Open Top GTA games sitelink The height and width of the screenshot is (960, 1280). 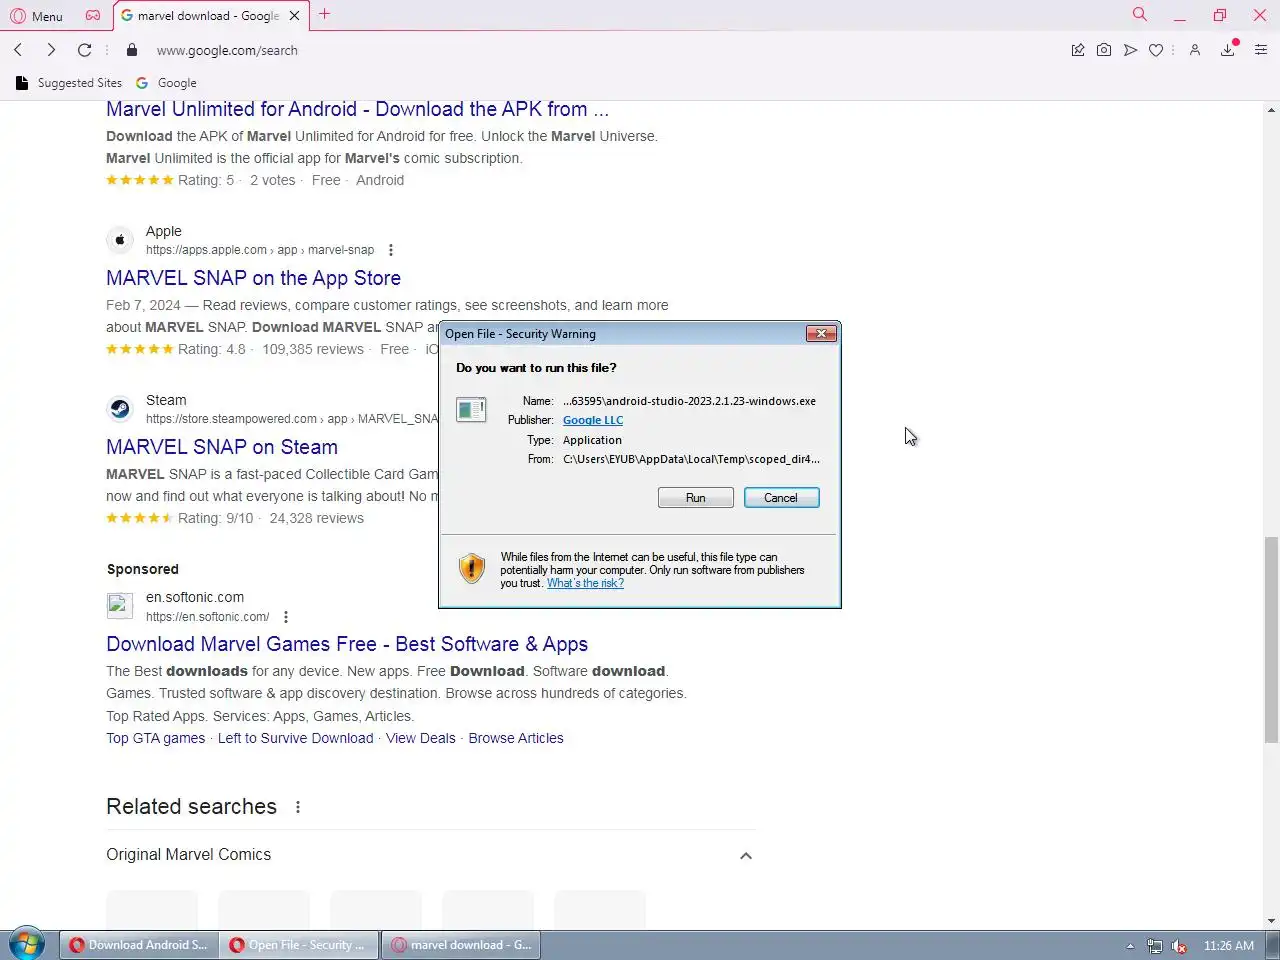[x=155, y=738]
